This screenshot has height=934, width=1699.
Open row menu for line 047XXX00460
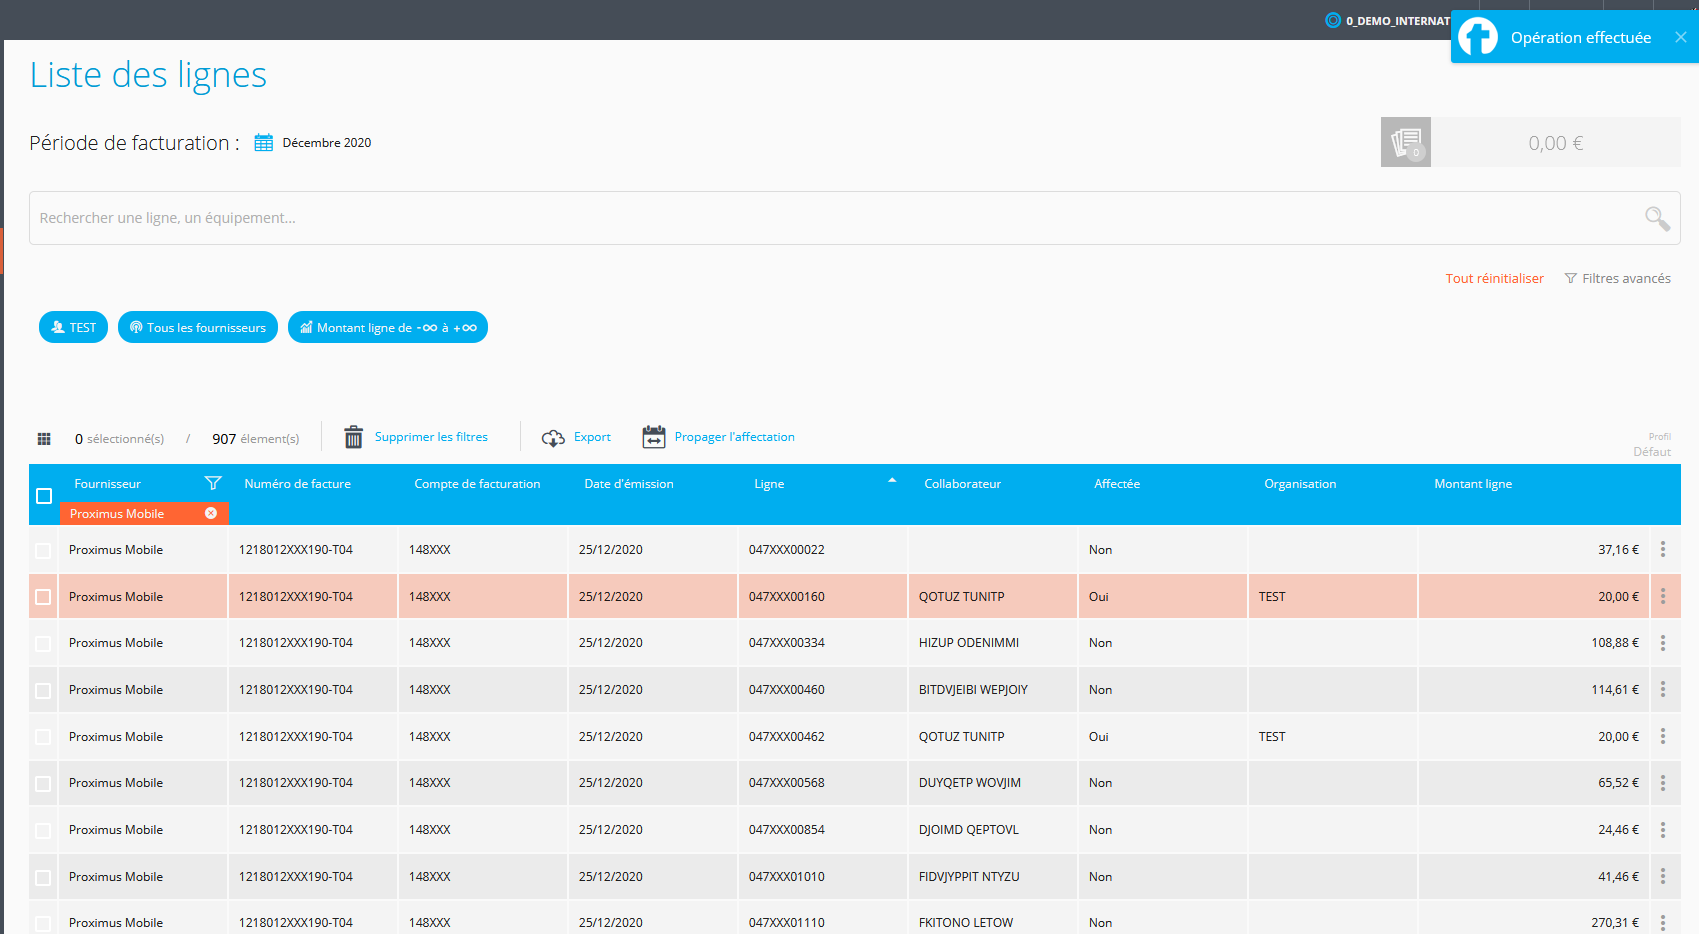[1663, 689]
